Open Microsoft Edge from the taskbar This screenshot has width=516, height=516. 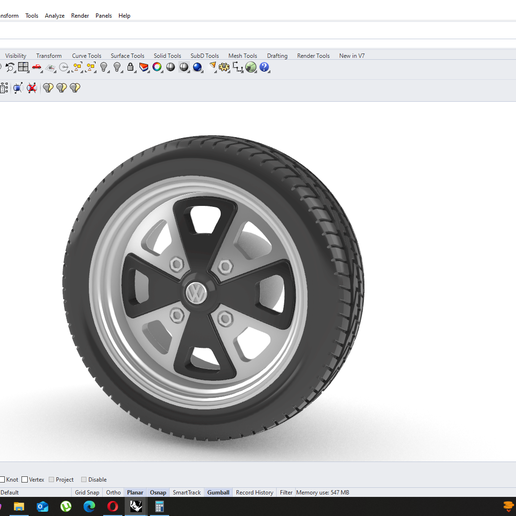(89, 507)
